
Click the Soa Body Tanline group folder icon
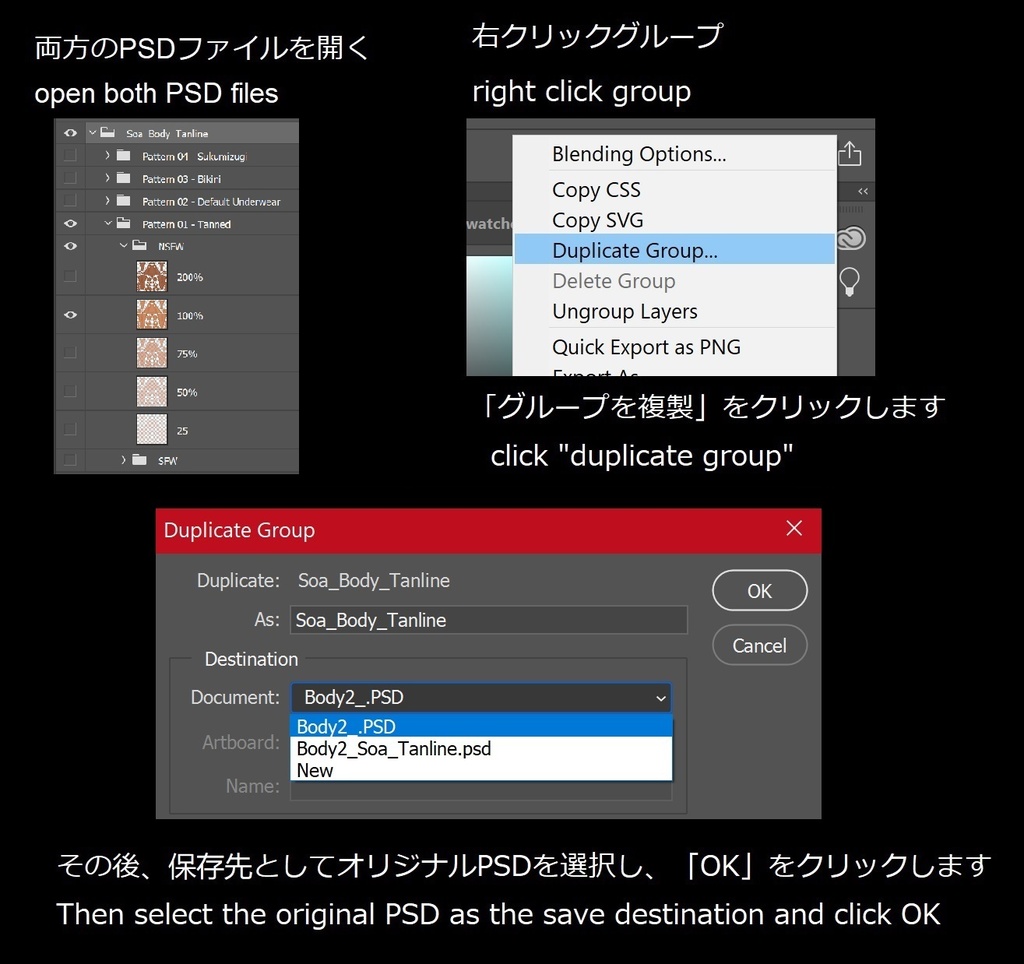pos(107,133)
